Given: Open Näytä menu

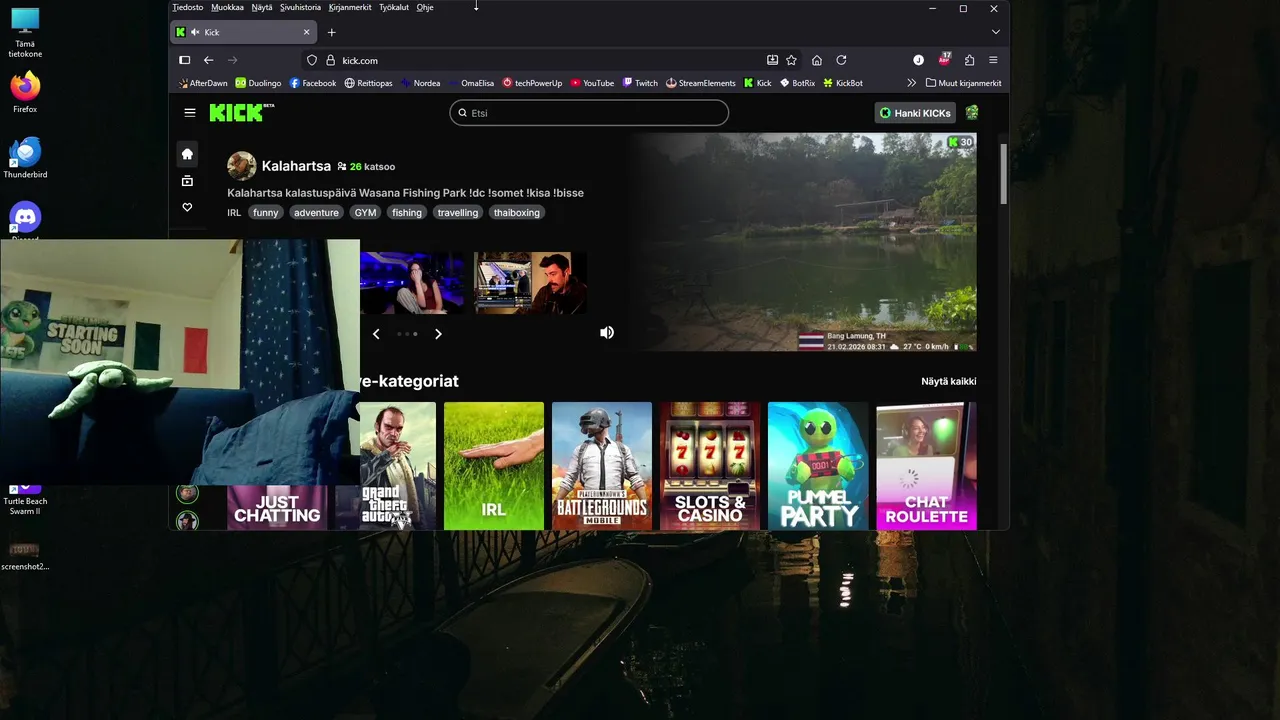Looking at the screenshot, I should click(x=261, y=7).
